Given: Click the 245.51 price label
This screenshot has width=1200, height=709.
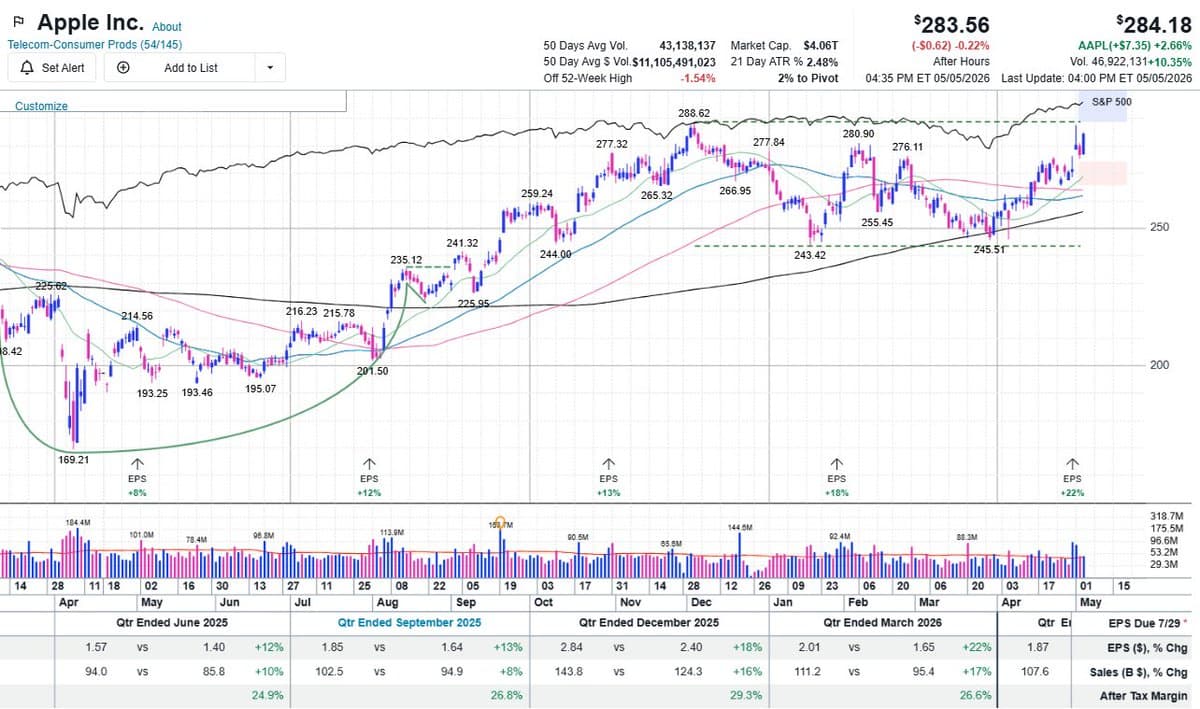Looking at the screenshot, I should [990, 250].
